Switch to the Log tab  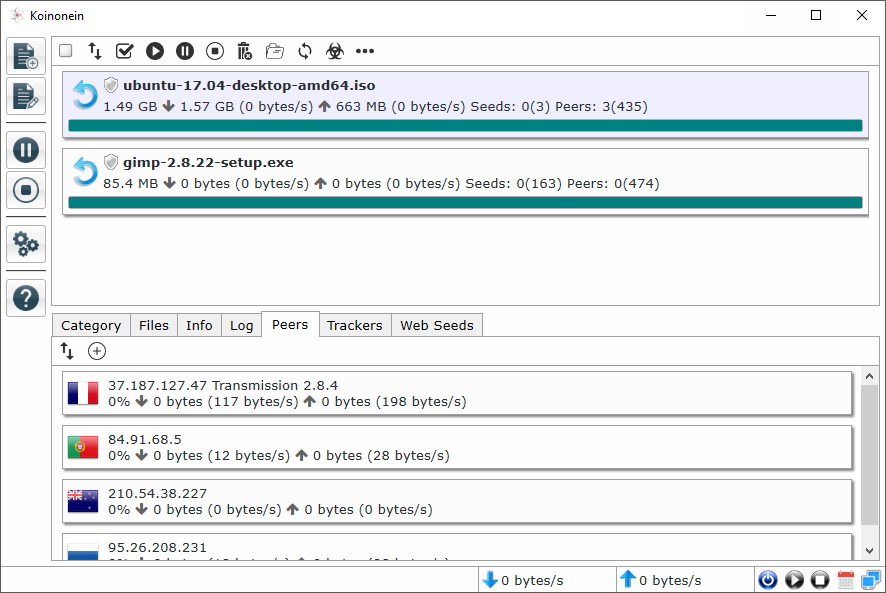[x=241, y=325]
